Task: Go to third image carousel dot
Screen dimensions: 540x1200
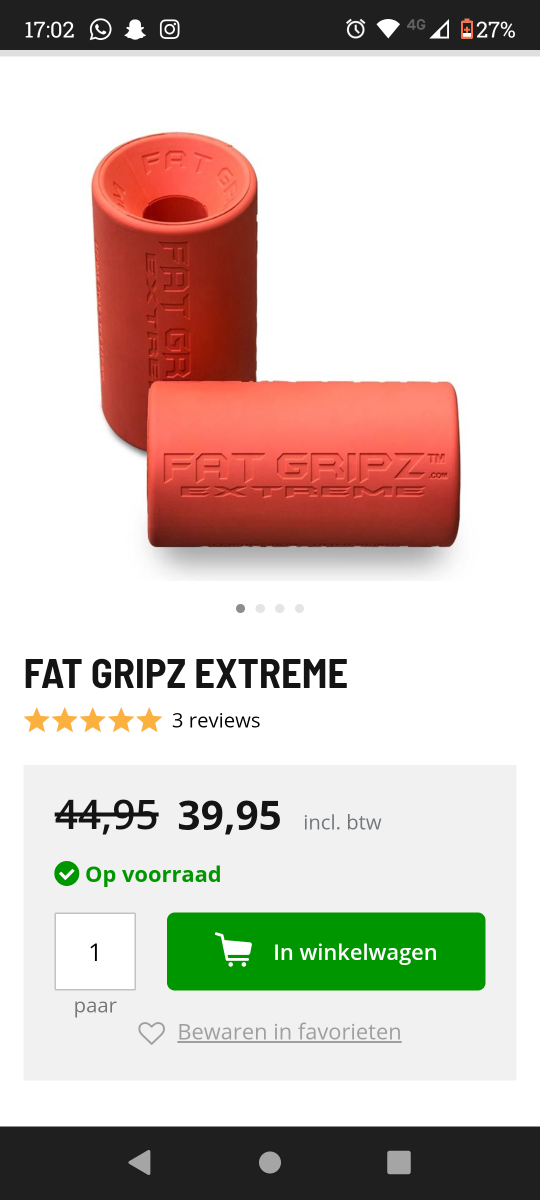Action: (280, 608)
